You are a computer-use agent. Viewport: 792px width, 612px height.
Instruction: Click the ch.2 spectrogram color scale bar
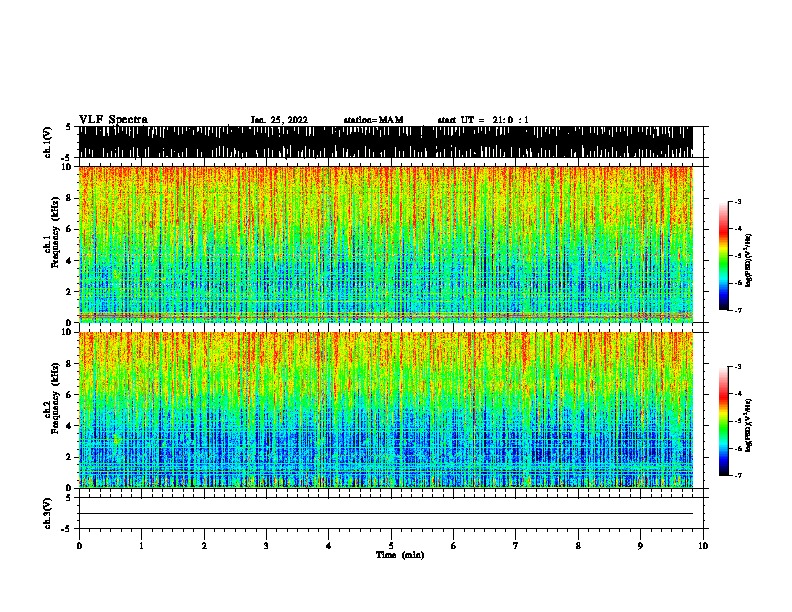[724, 421]
